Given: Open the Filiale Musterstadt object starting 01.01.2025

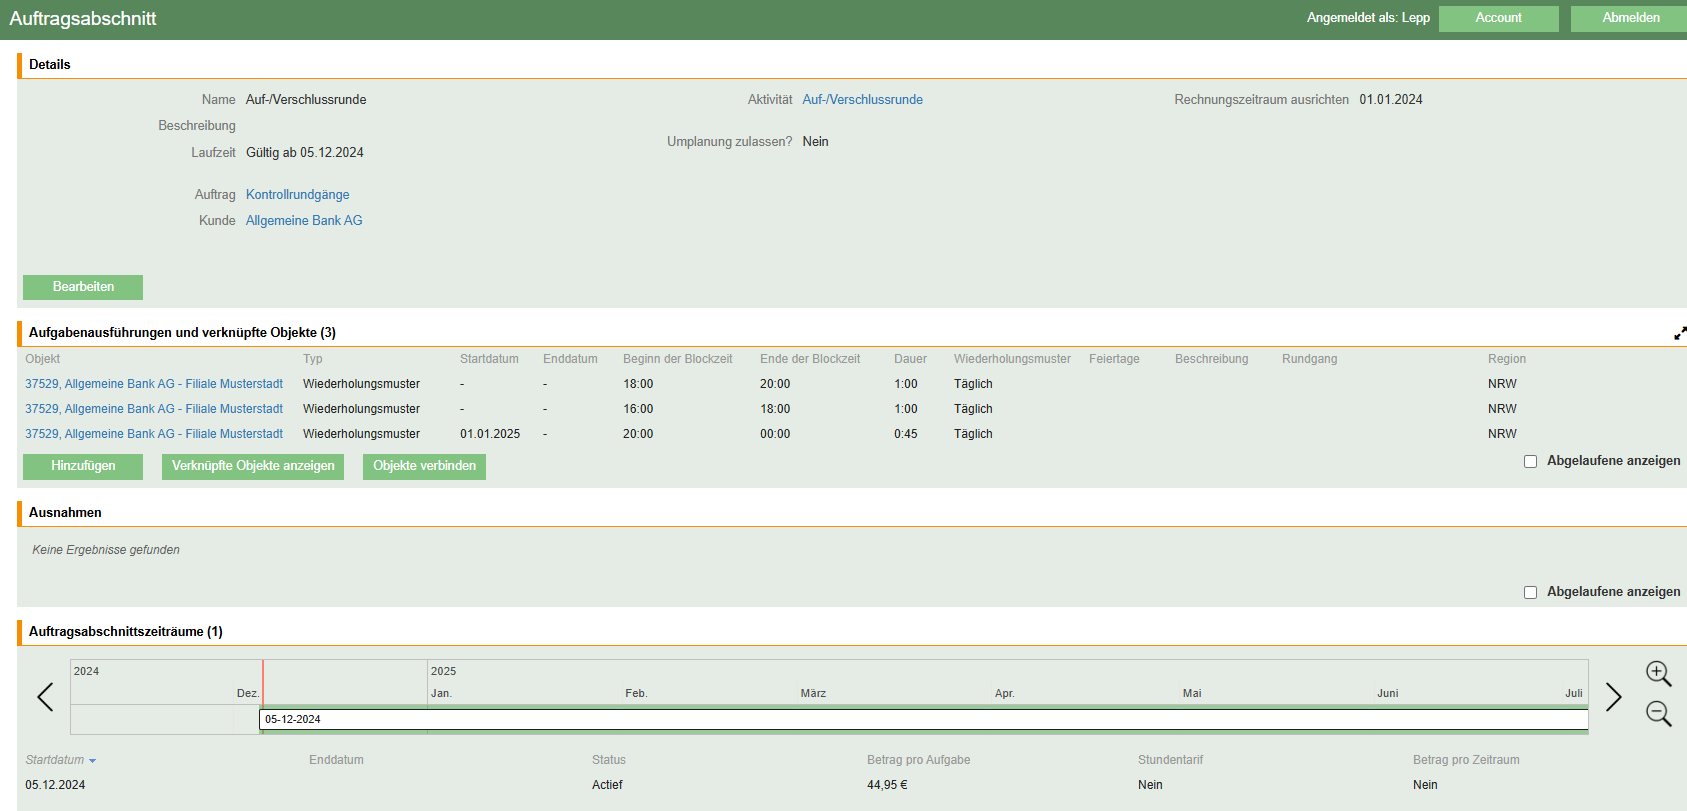Looking at the screenshot, I should (x=154, y=434).
